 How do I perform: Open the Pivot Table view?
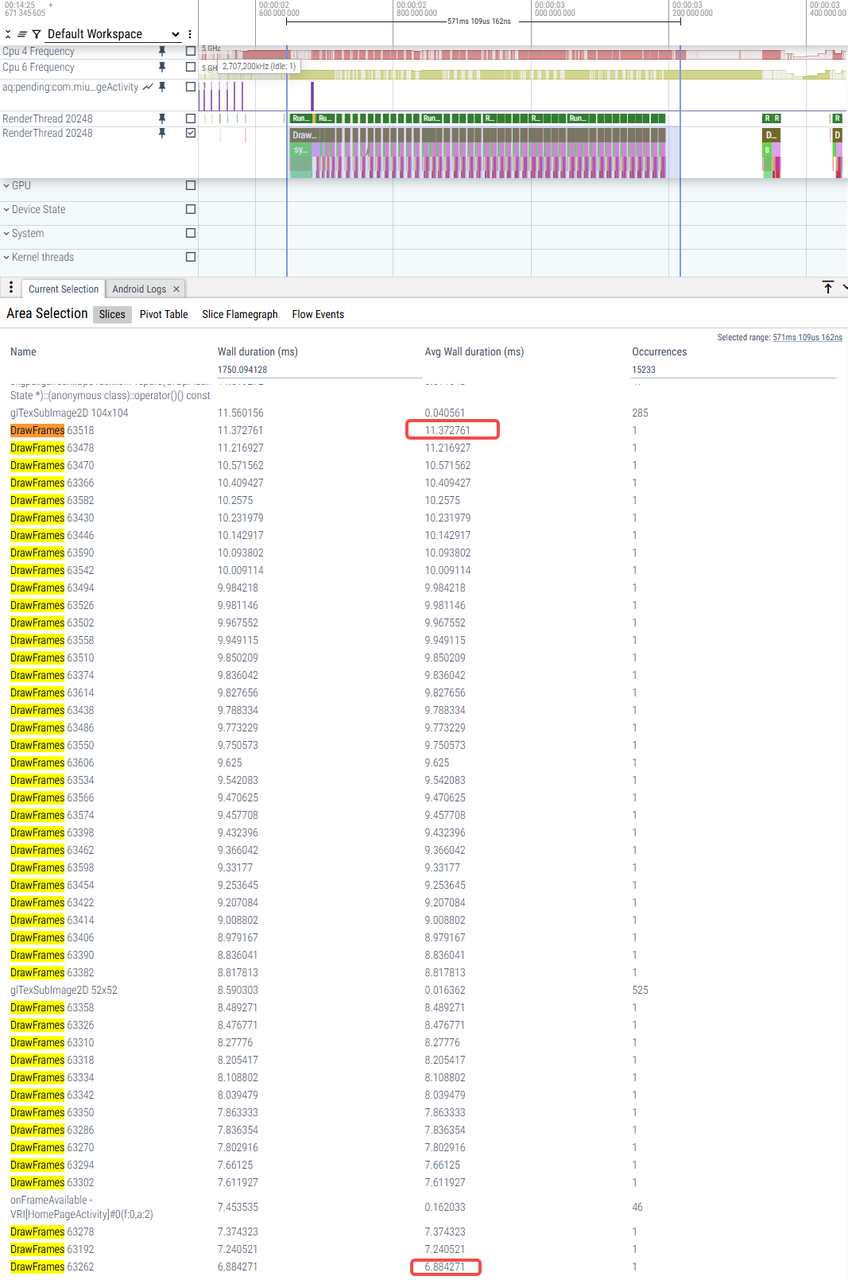164,314
